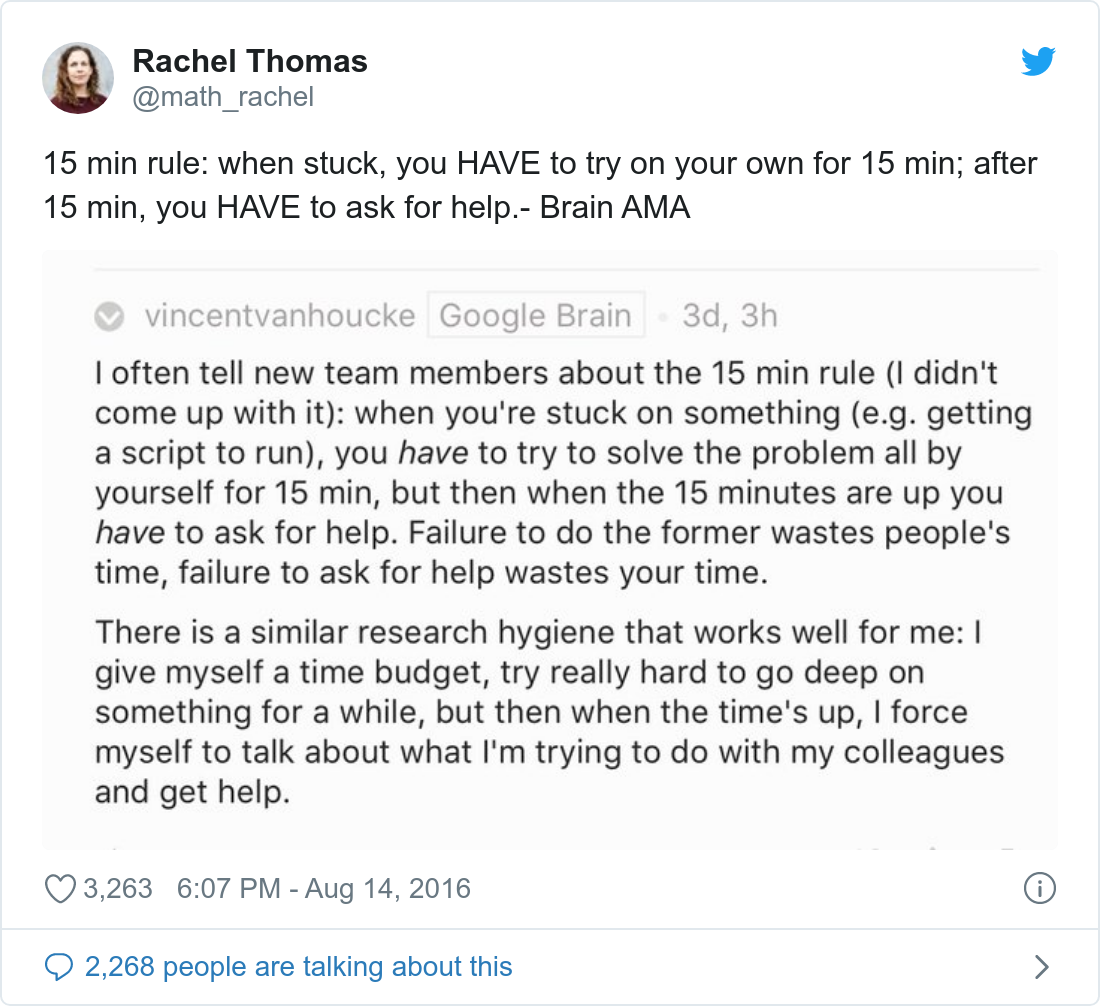The image size is (1100, 1006).
Task: Click the 3d, 3h comment age
Action: point(730,316)
